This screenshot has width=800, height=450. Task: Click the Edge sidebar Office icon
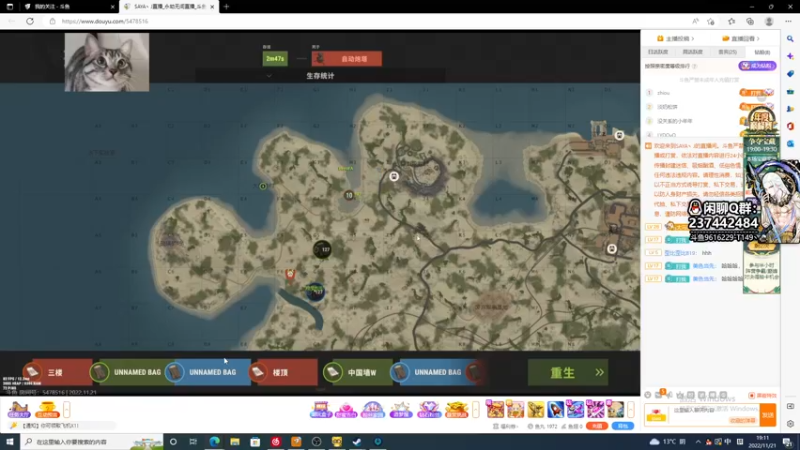pyautogui.click(x=790, y=126)
